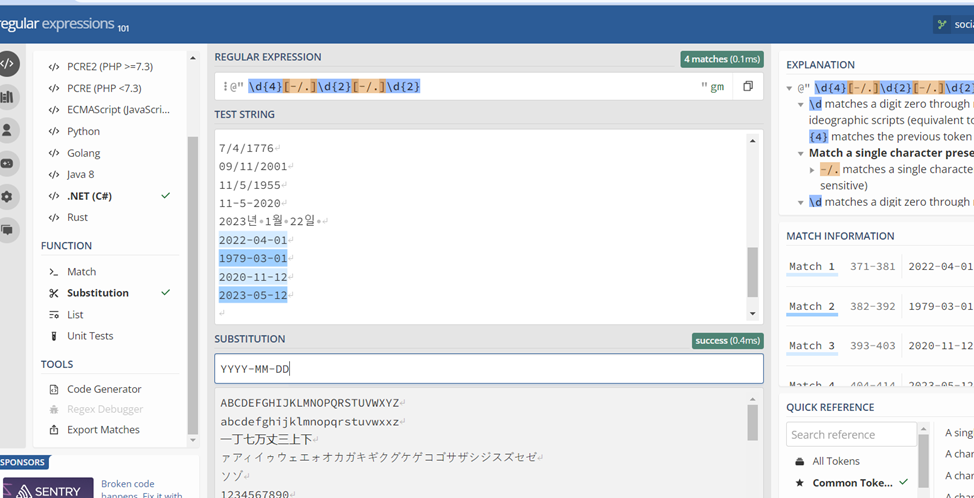Select Python regex flavor
The height and width of the screenshot is (498, 974).
[83, 131]
